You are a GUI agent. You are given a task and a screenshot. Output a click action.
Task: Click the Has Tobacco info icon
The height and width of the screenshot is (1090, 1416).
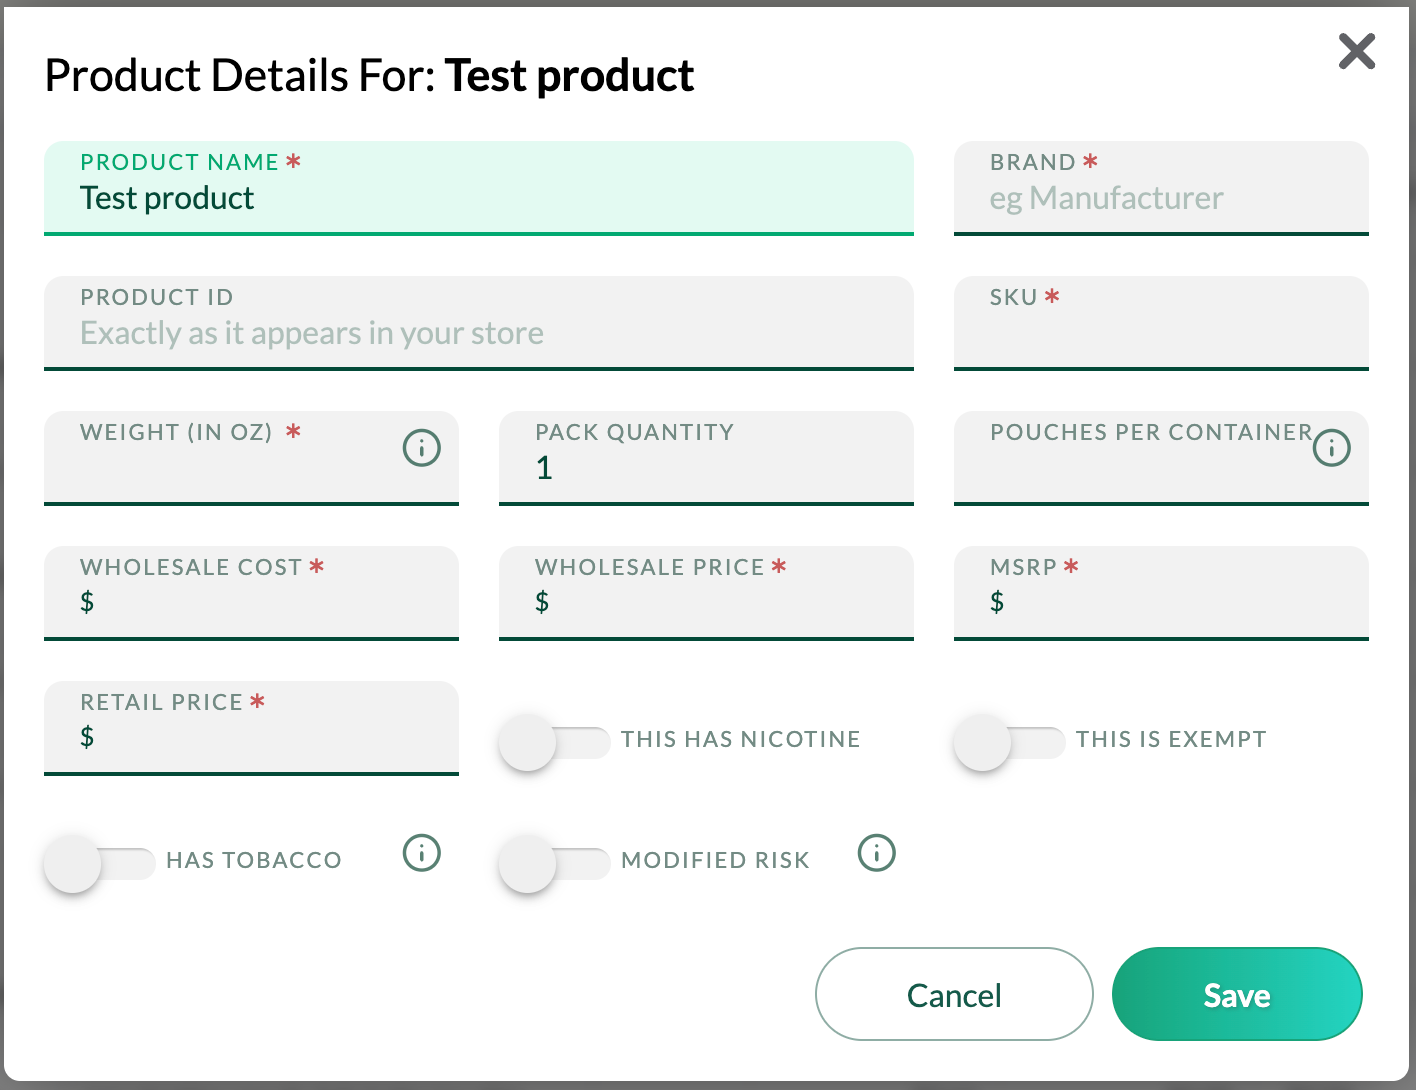click(421, 854)
